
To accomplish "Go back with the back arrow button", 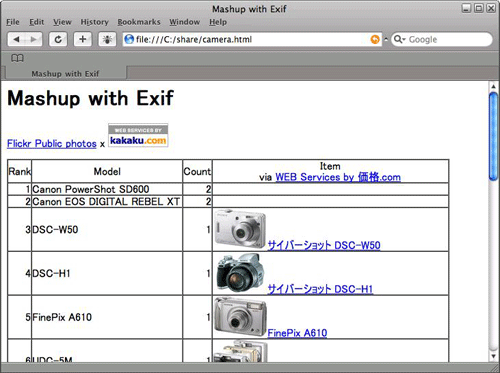I will [x=16, y=39].
